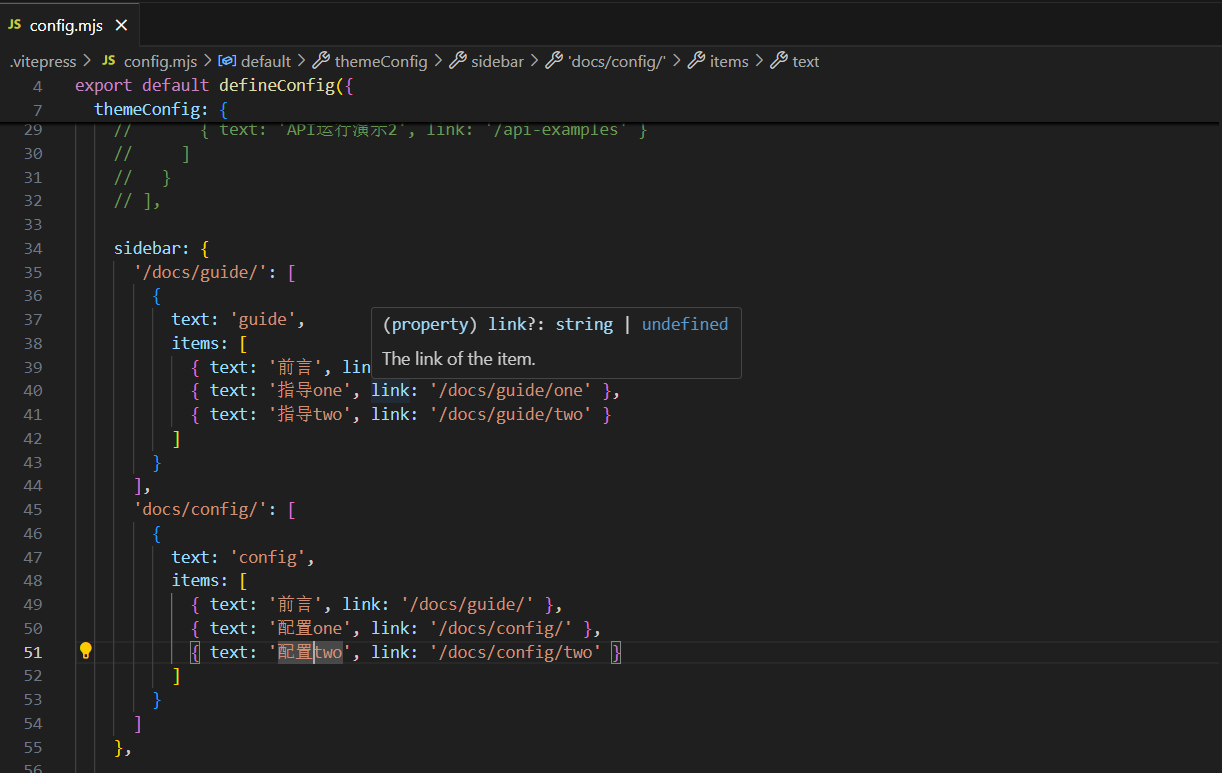This screenshot has width=1222, height=773.
Task: Click the '/docs/guide/' link string on line 49
Action: [467, 604]
